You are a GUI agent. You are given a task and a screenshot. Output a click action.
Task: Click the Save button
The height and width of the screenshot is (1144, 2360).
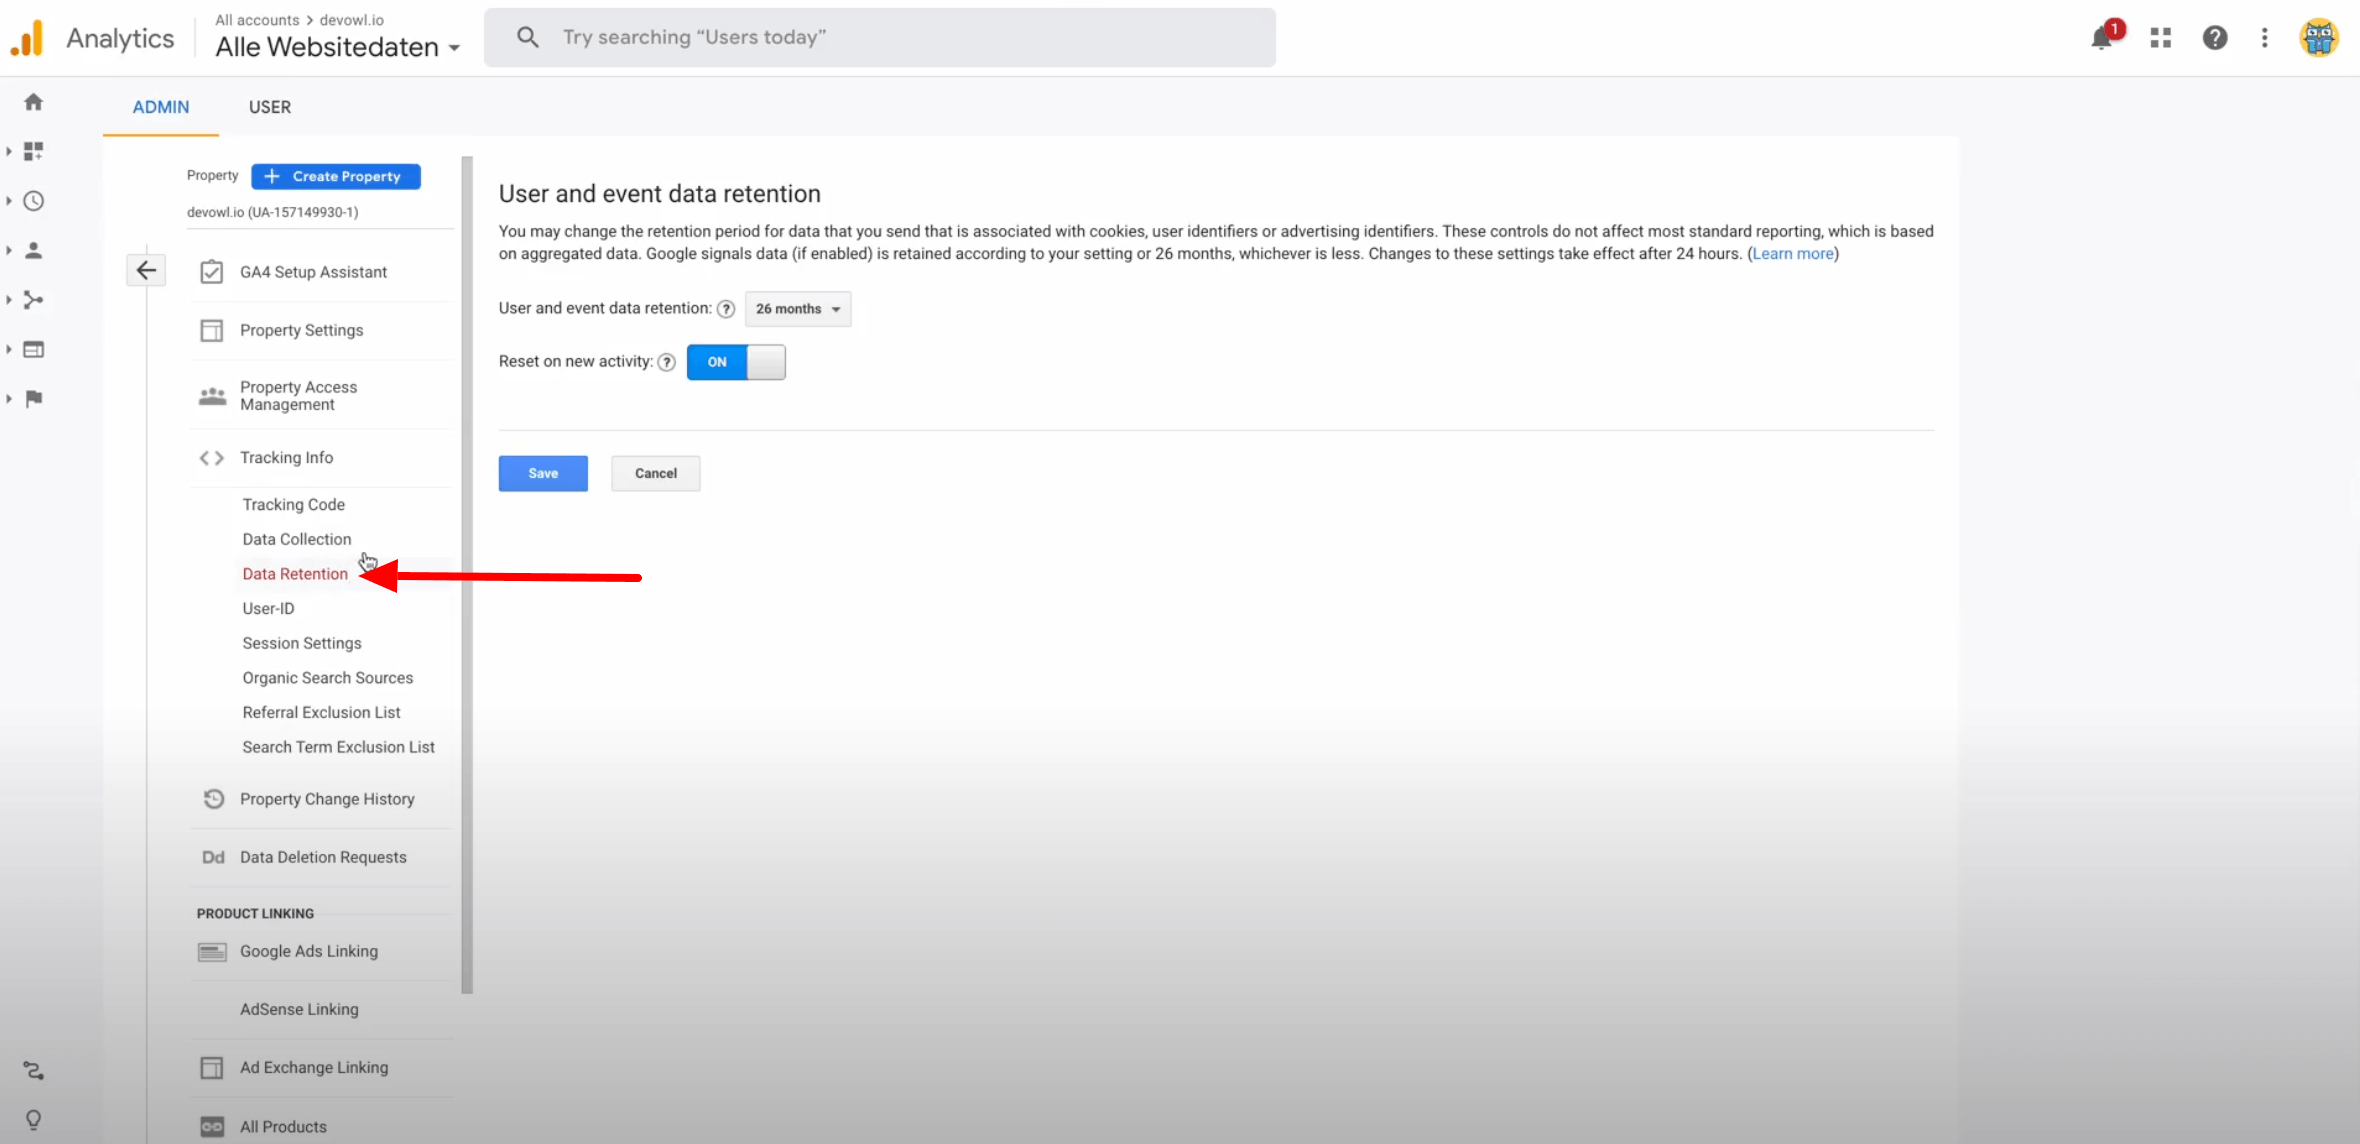coord(543,473)
